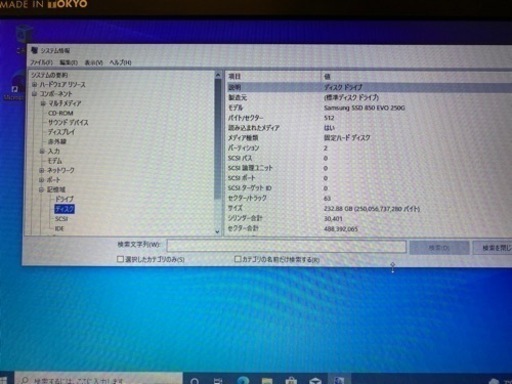512x384 pixels.
Task: Expand the ネットワーク tree node
Action: (x=42, y=170)
